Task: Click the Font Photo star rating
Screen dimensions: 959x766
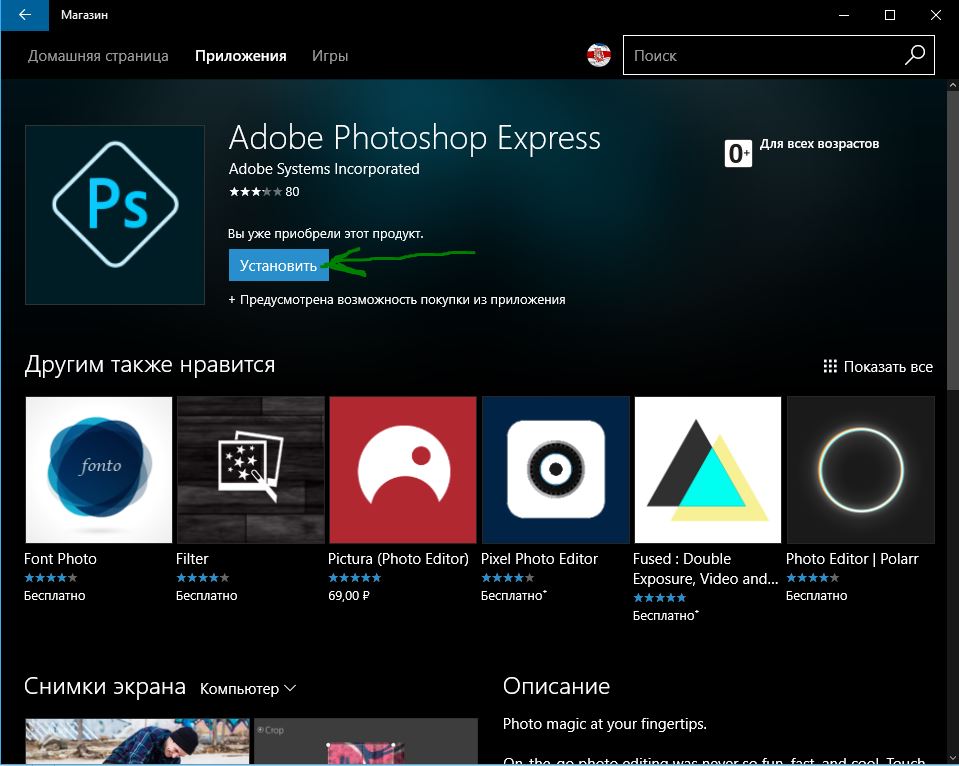Action: [51, 578]
